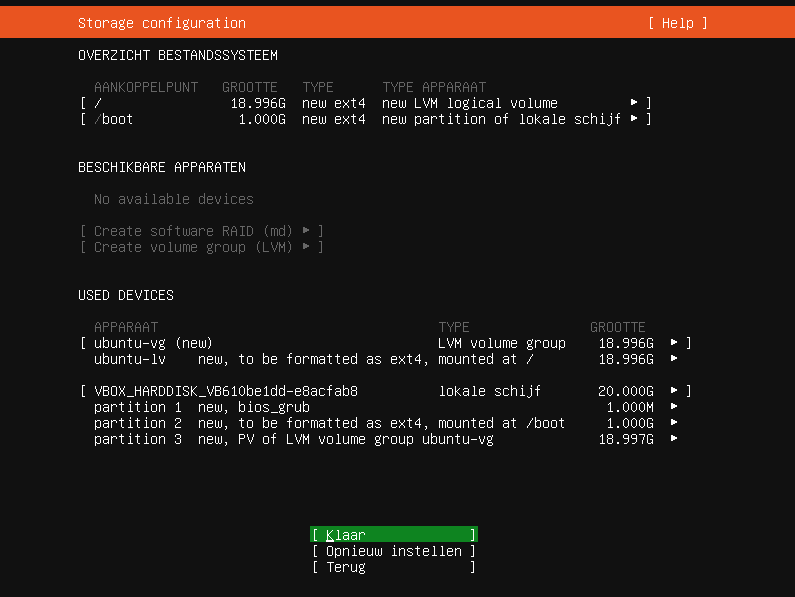This screenshot has height=597, width=795.
Task: Click OVERZICHT BESTANDSSYSTEEM heading
Action: point(178,55)
